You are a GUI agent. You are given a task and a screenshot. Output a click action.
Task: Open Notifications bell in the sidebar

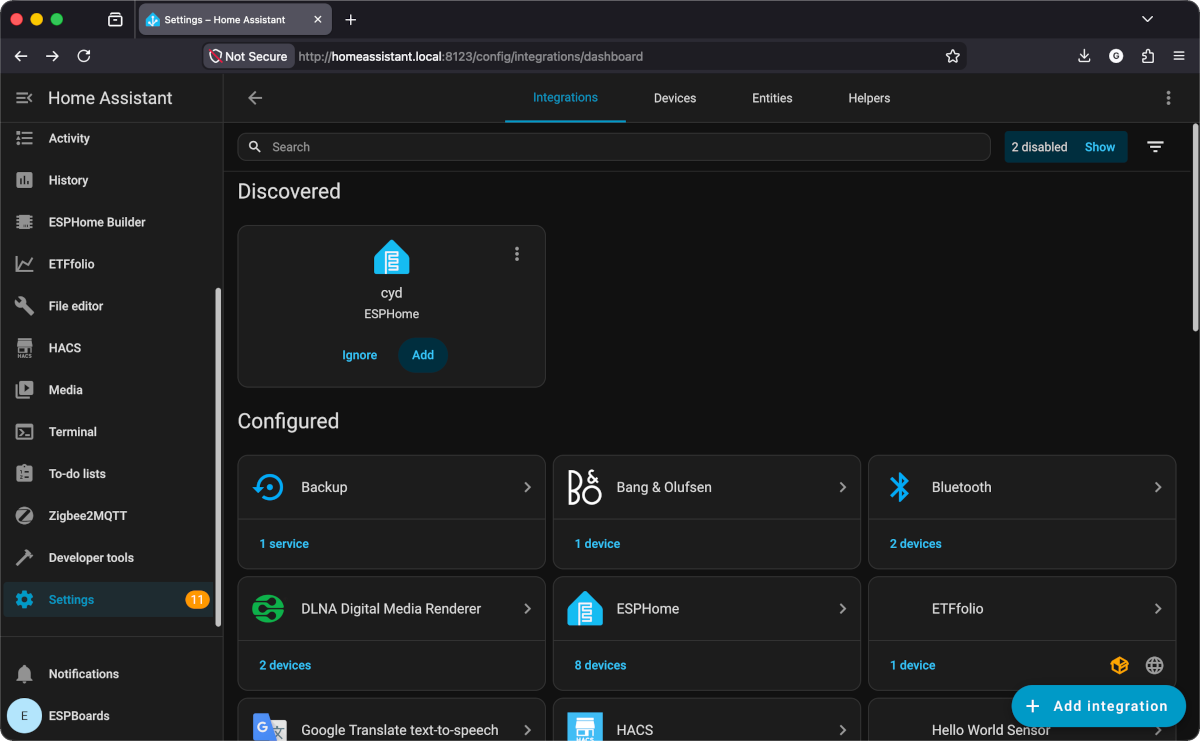pyautogui.click(x=25, y=674)
